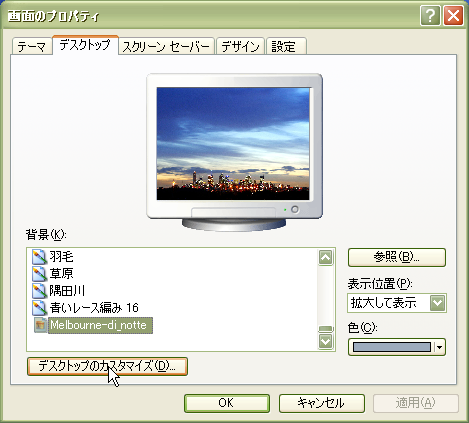The width and height of the screenshot is (469, 423).
Task: Click the キャンセル button
Action: click(322, 403)
